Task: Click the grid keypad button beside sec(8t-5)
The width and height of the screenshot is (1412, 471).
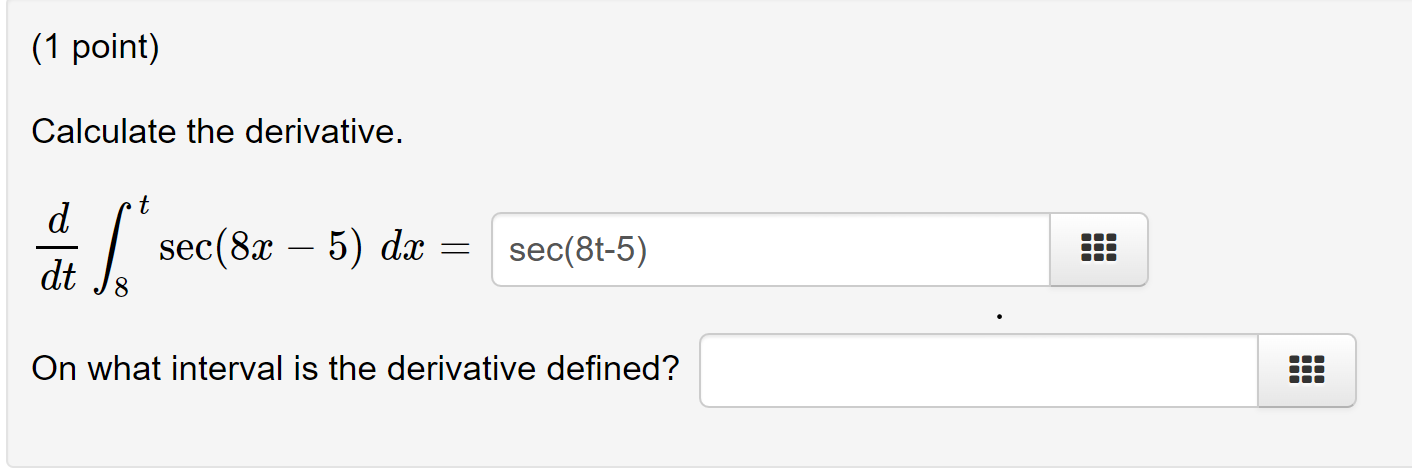Action: pos(1099,249)
